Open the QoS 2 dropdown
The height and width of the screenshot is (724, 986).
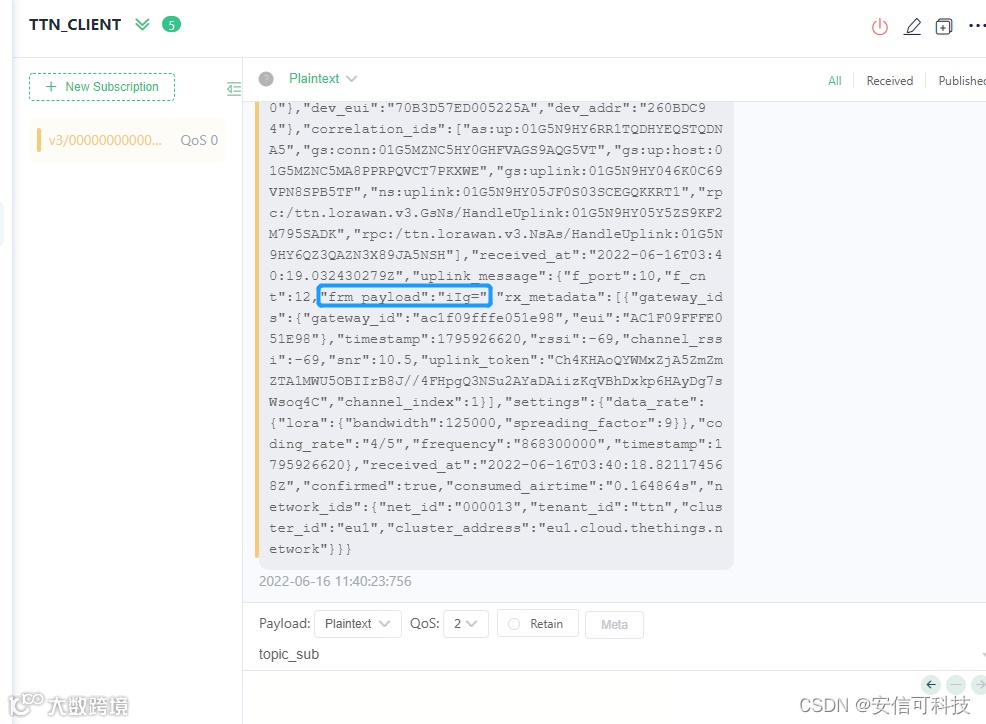465,624
